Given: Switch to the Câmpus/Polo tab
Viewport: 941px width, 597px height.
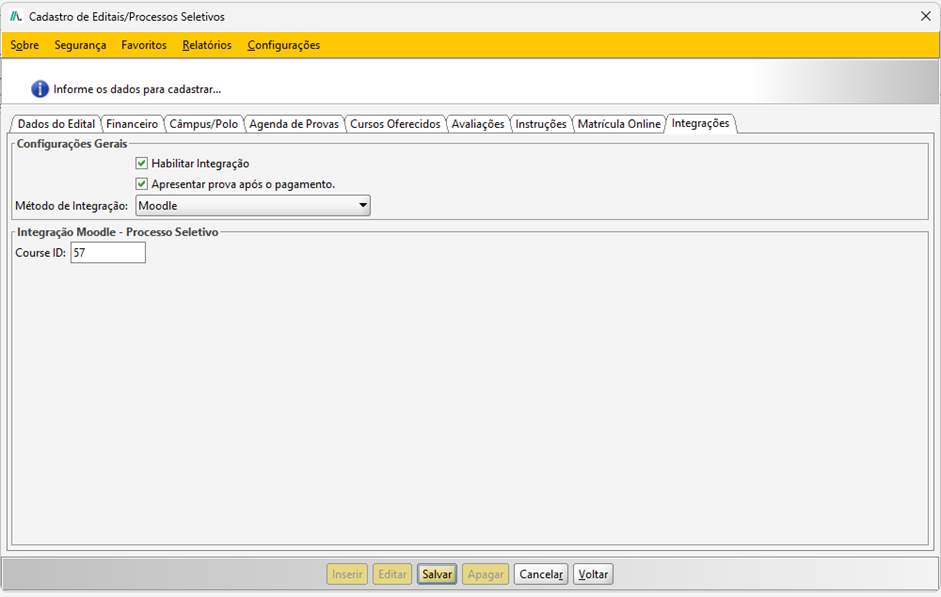Looking at the screenshot, I should (203, 124).
